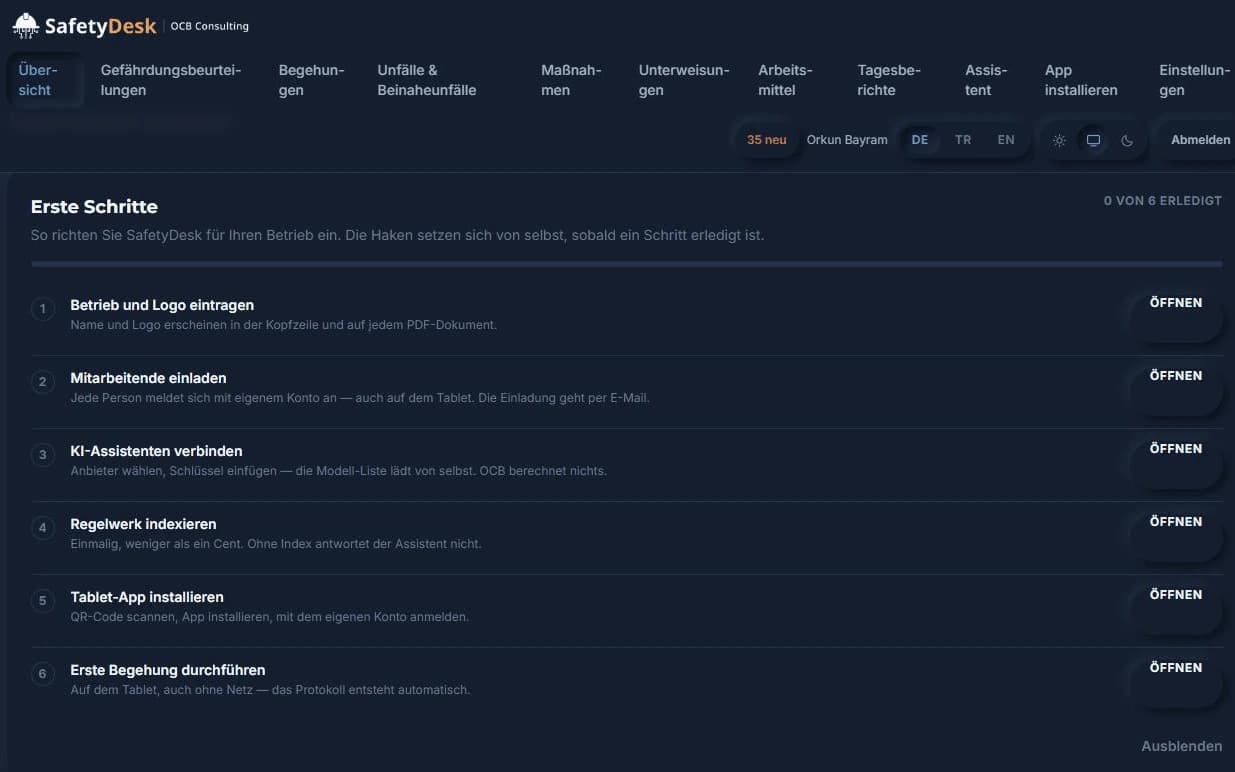Switch language to EN
The height and width of the screenshot is (772, 1235).
[x=1006, y=140]
